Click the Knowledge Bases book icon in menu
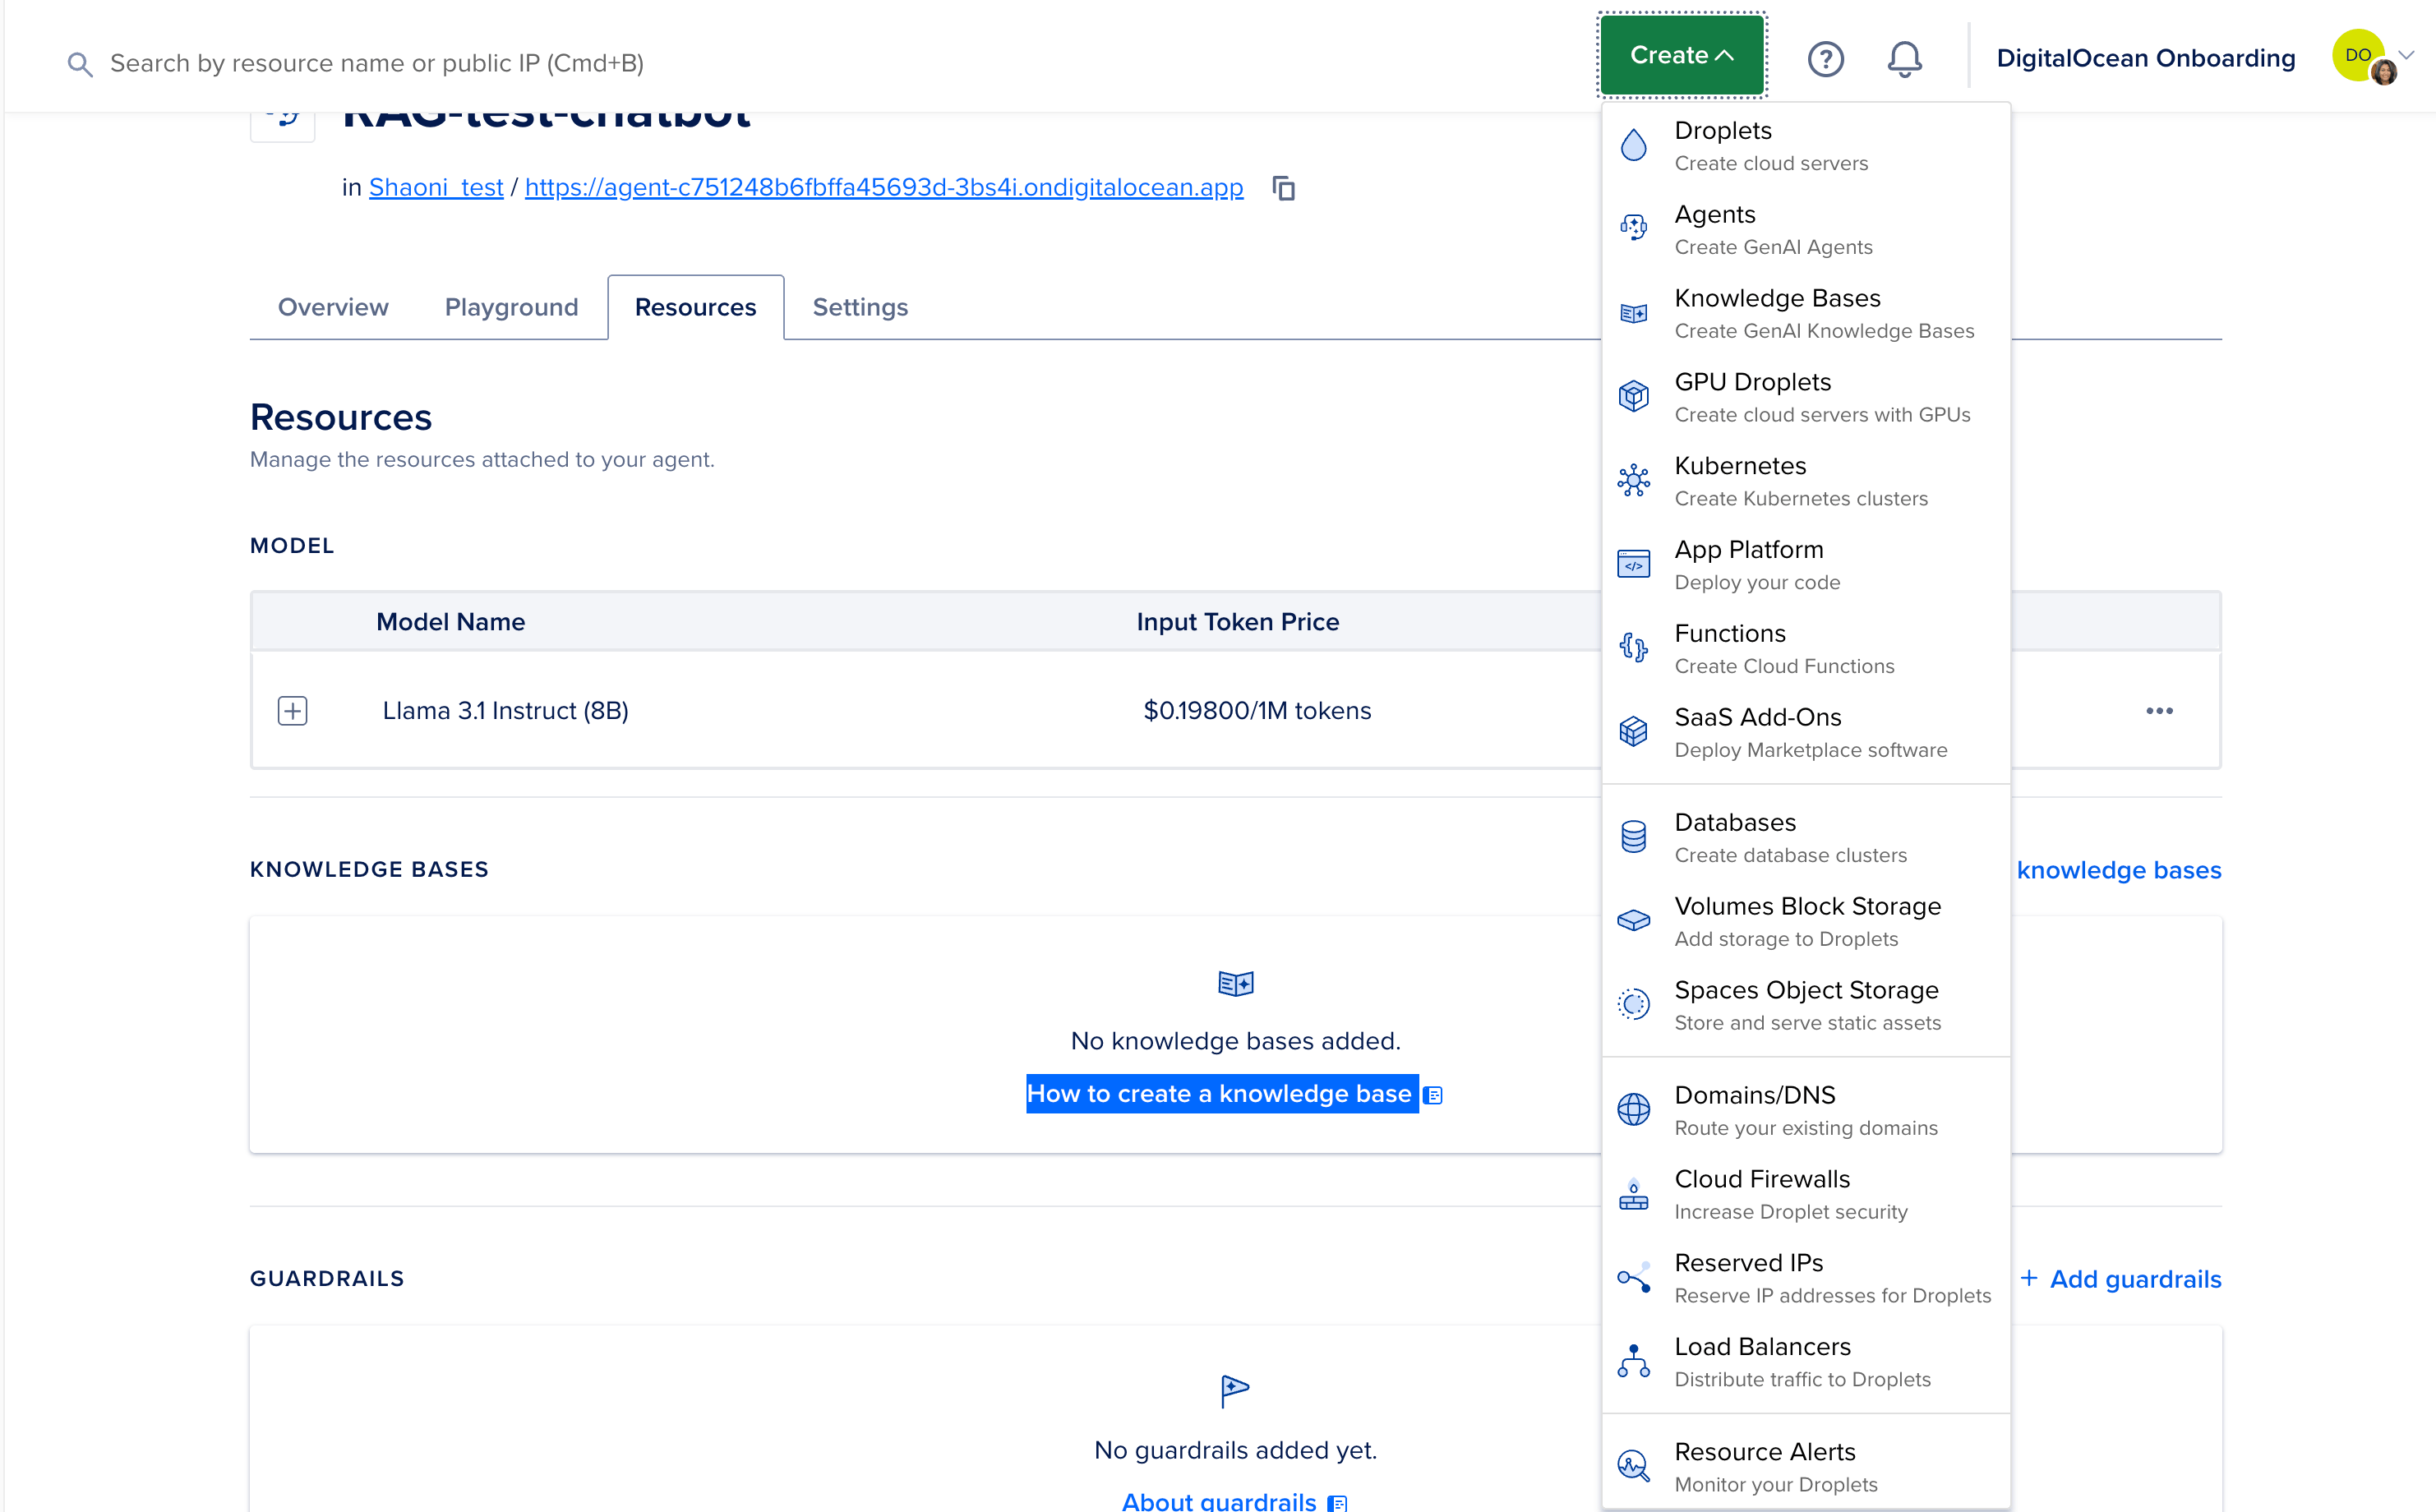2436x1512 pixels. point(1633,313)
